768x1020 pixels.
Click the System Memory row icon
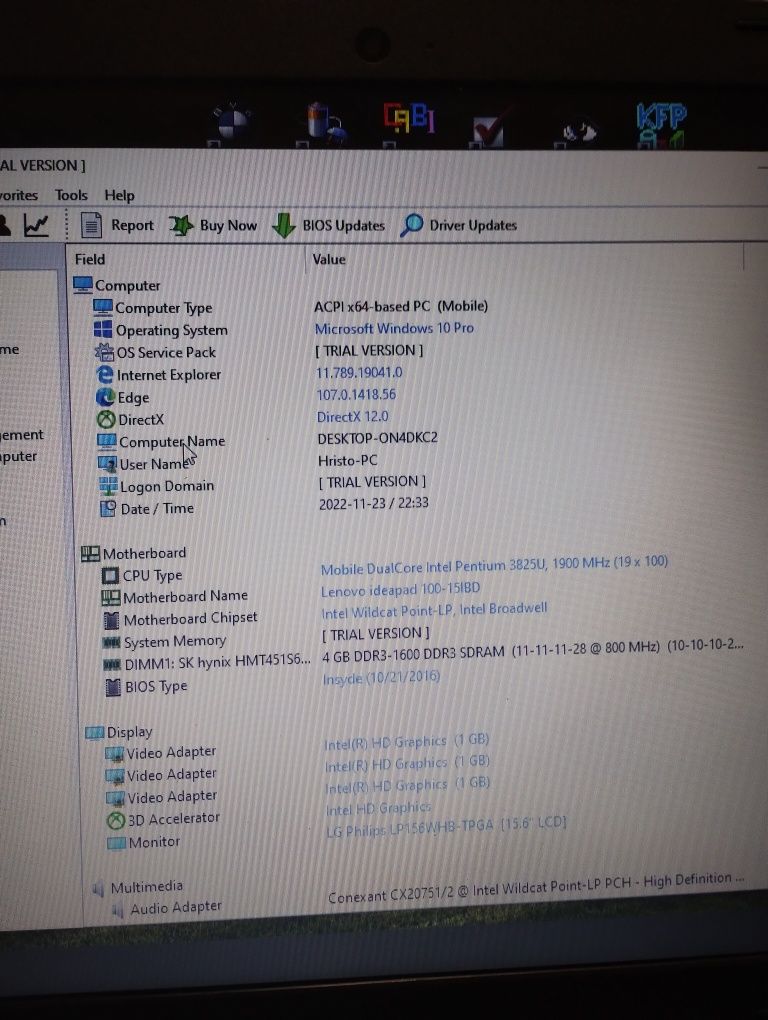pos(112,643)
